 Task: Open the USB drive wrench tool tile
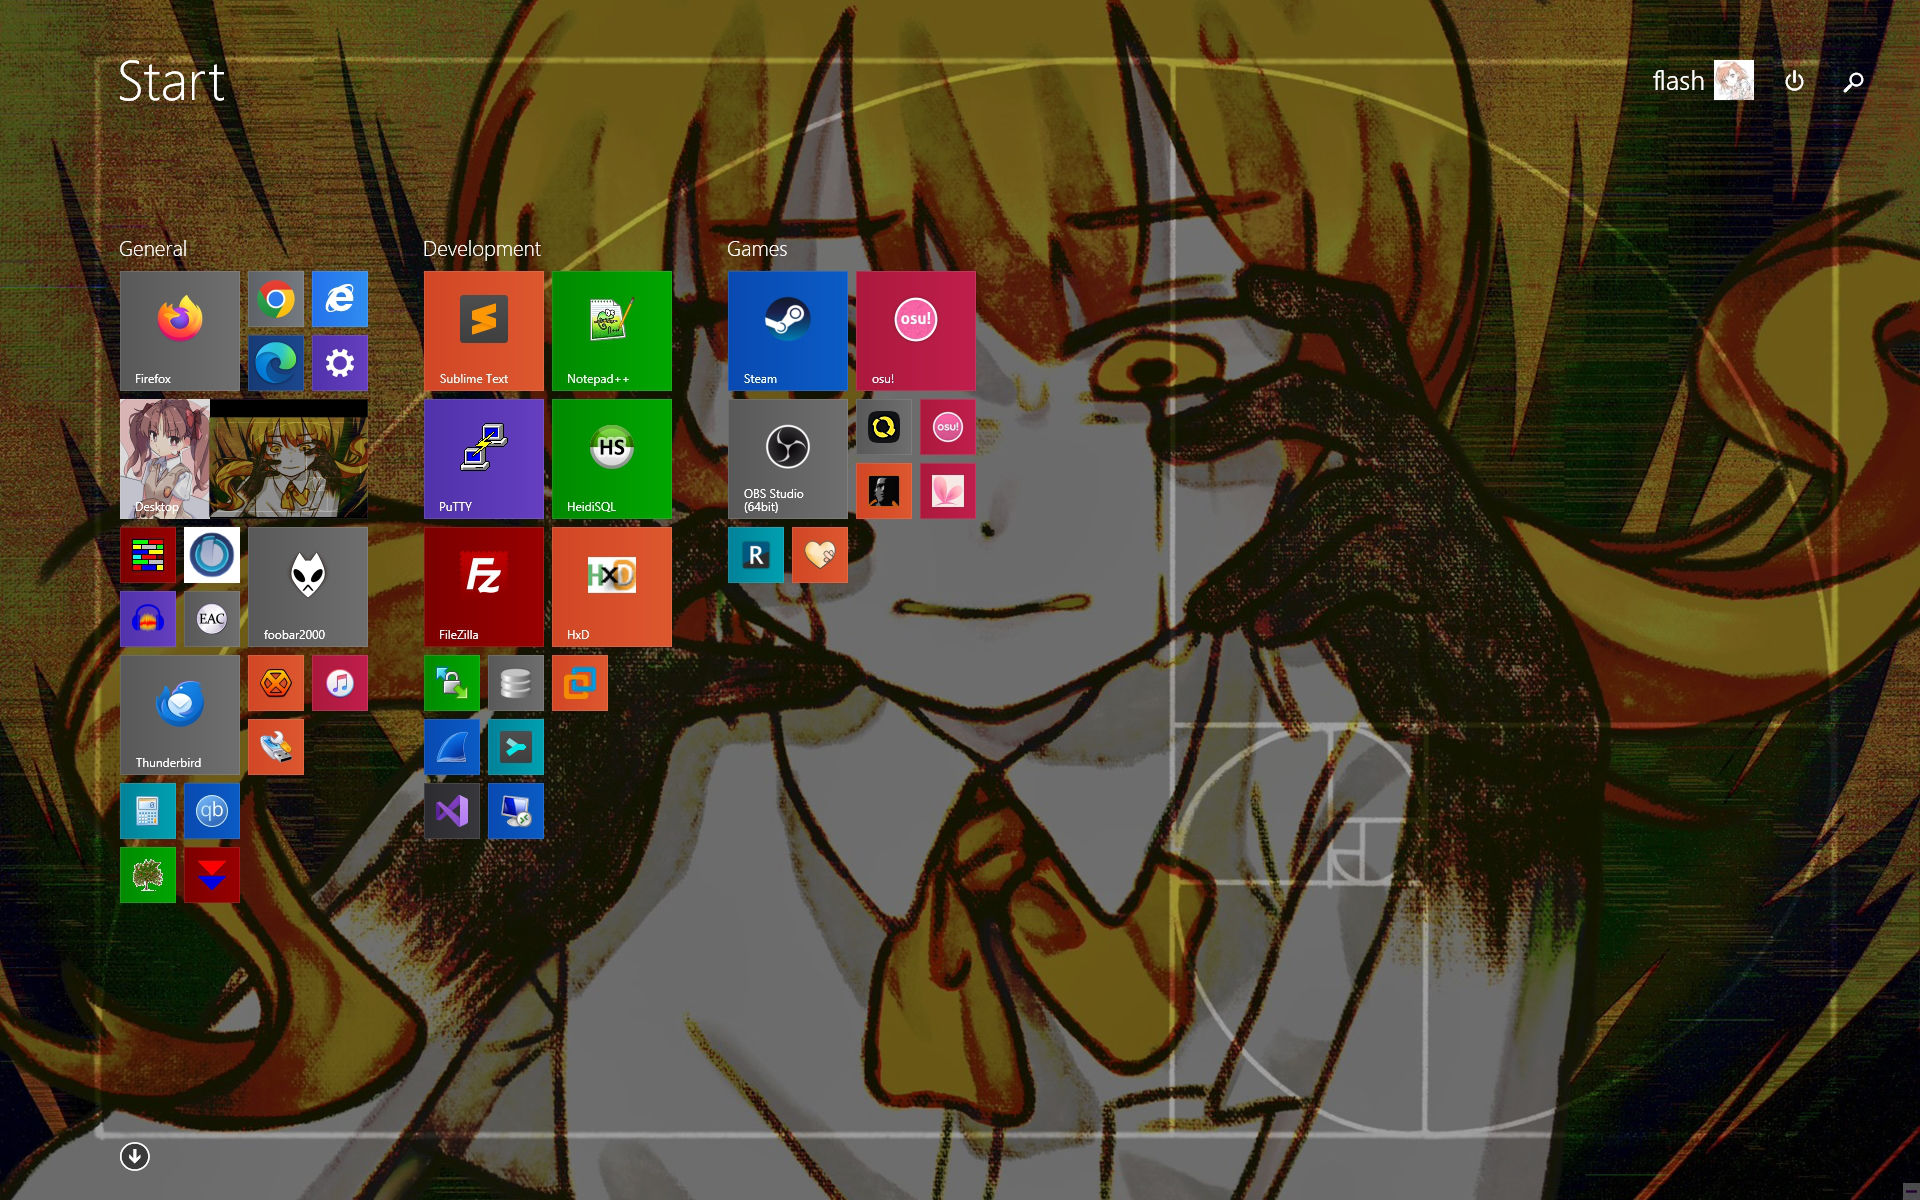tap(276, 747)
